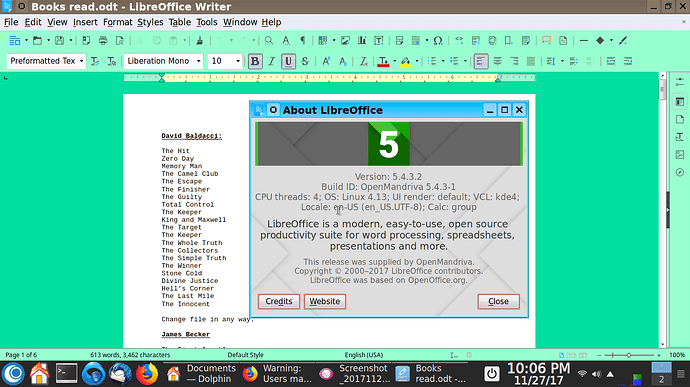Click the Insert Text Box icon
Viewport: 690px width, 387px height.
379,41
